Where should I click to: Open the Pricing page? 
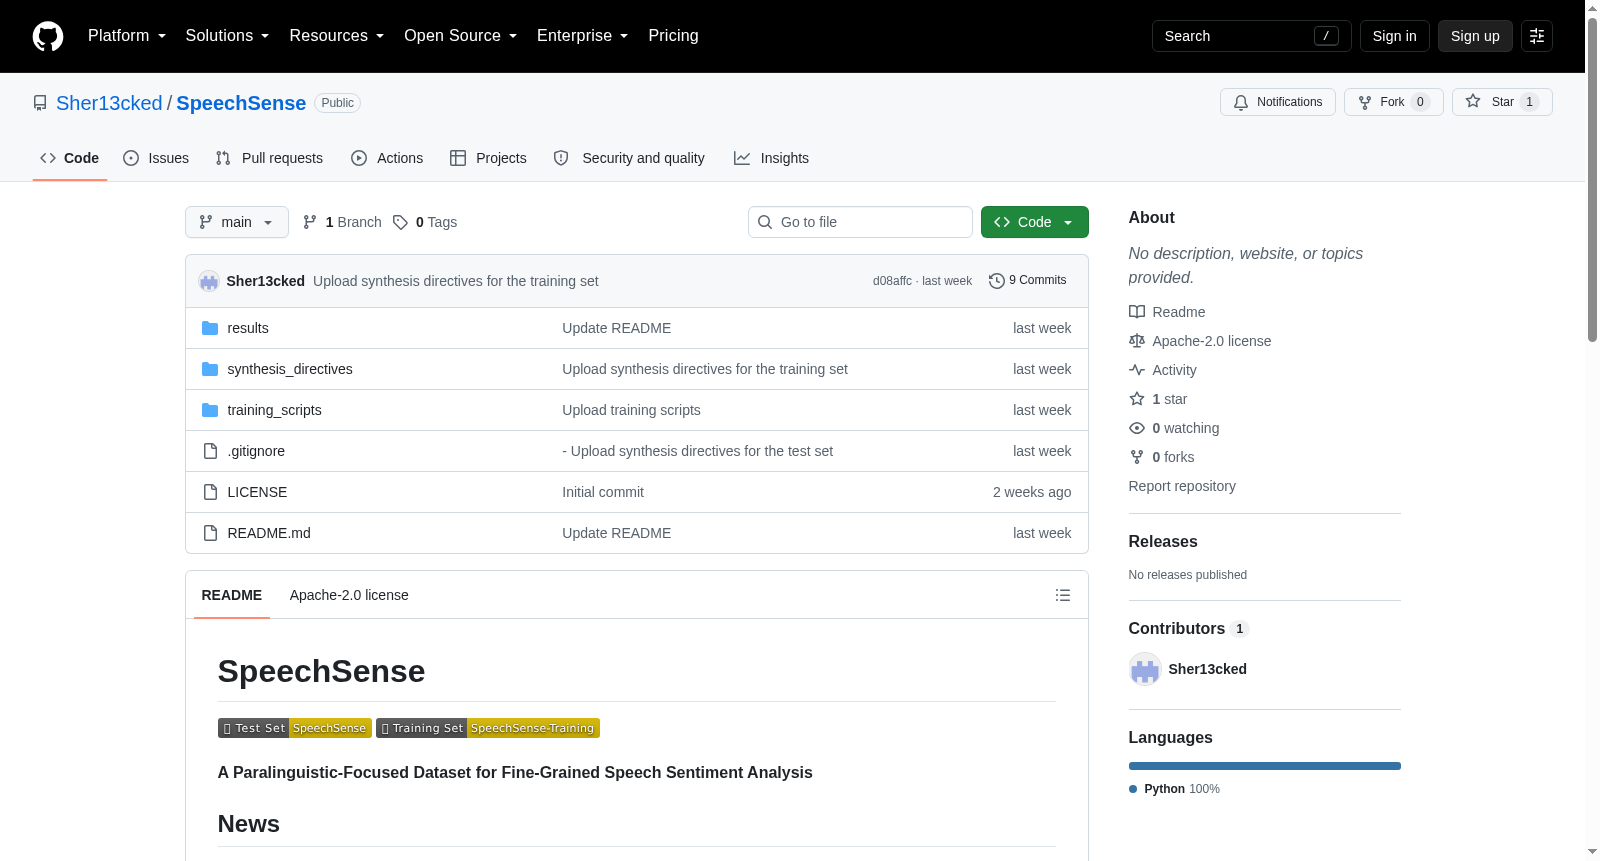(x=673, y=36)
